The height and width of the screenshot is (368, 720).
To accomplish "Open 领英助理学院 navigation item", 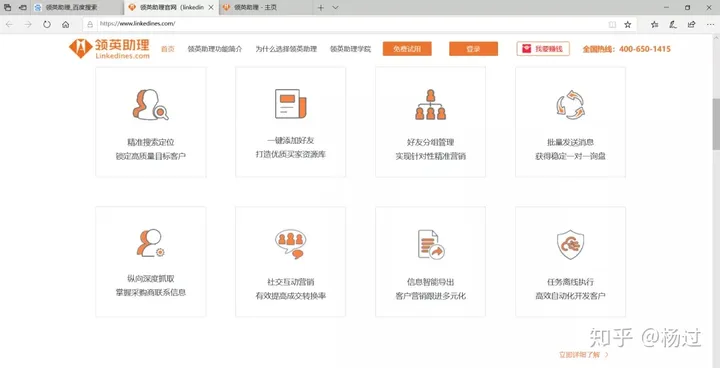I will point(350,49).
